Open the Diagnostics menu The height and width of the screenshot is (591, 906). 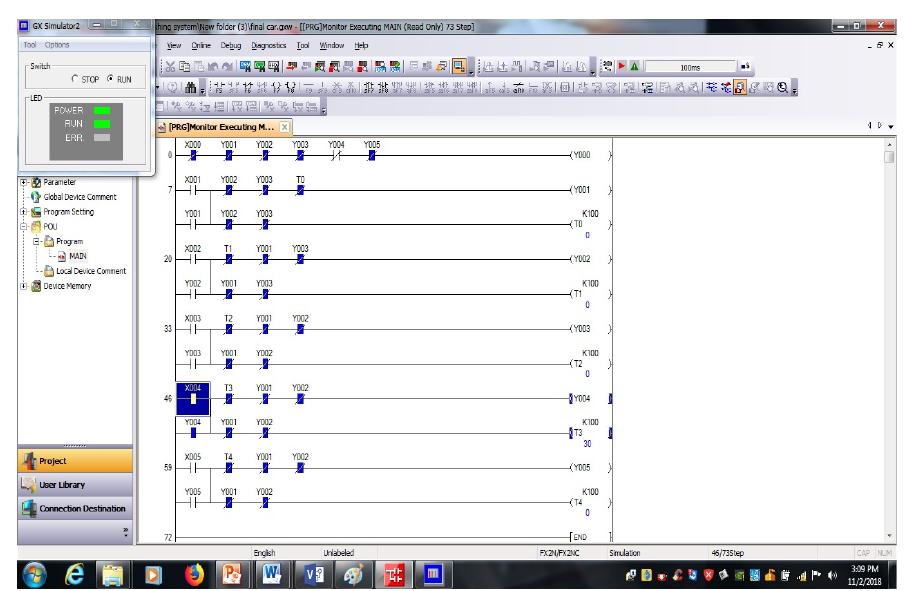(269, 45)
